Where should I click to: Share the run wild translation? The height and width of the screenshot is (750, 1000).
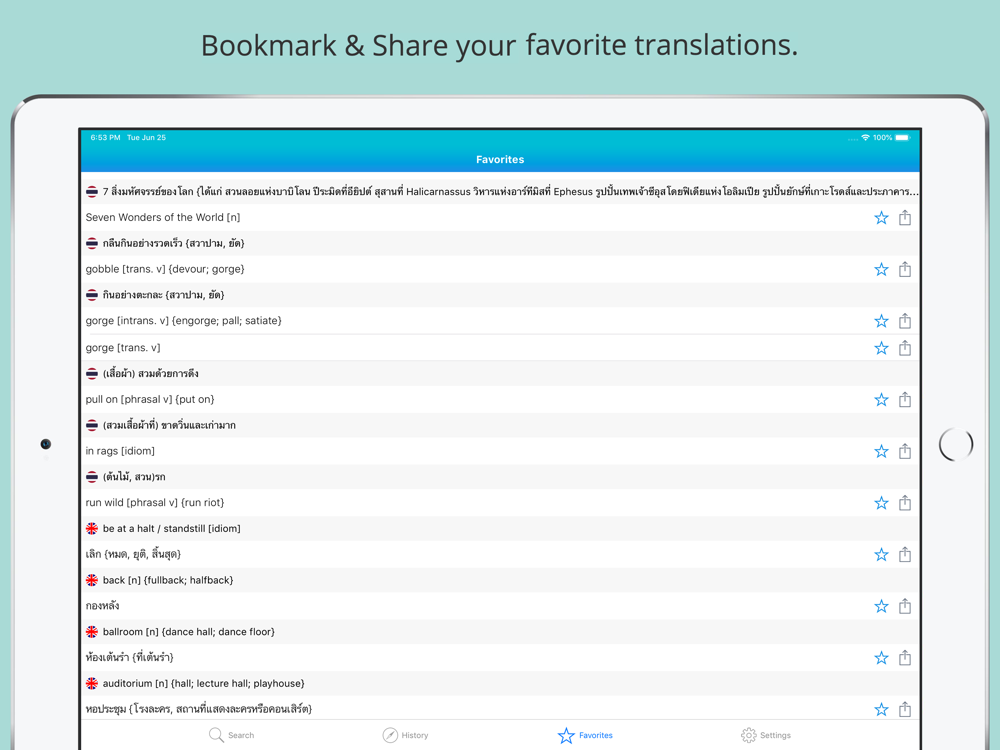(x=904, y=503)
